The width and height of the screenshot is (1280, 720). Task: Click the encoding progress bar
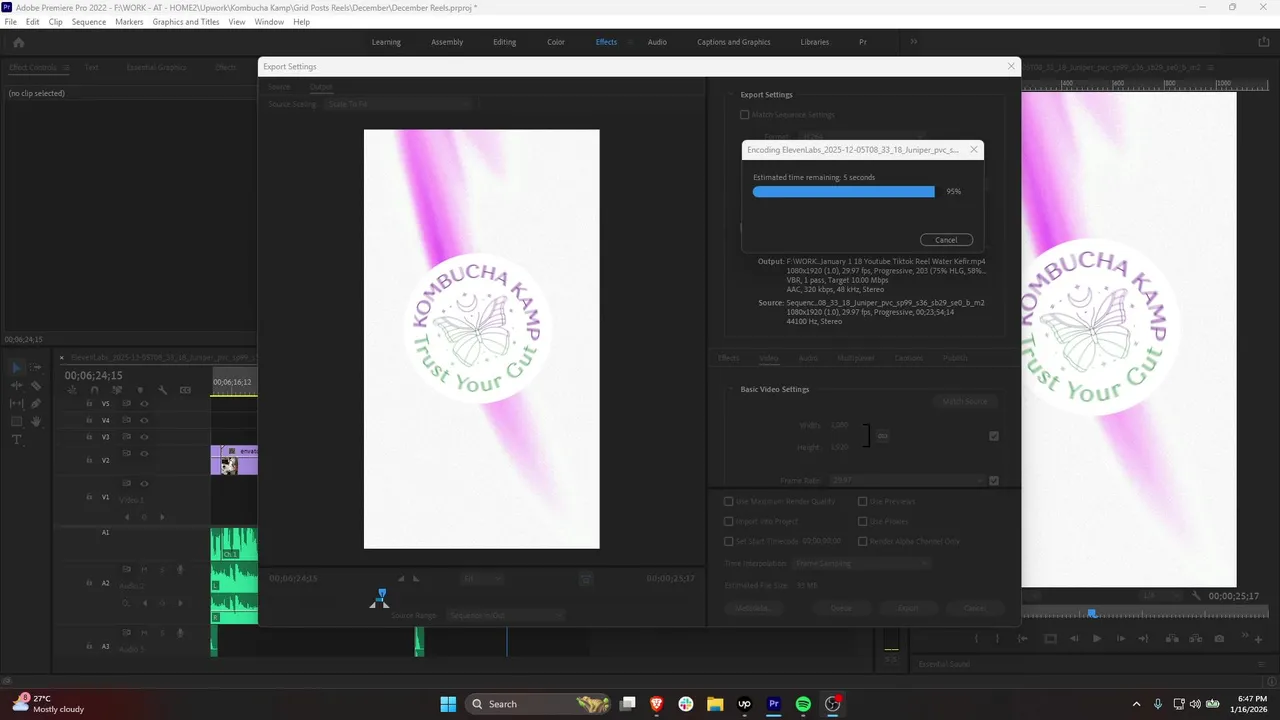pos(844,191)
